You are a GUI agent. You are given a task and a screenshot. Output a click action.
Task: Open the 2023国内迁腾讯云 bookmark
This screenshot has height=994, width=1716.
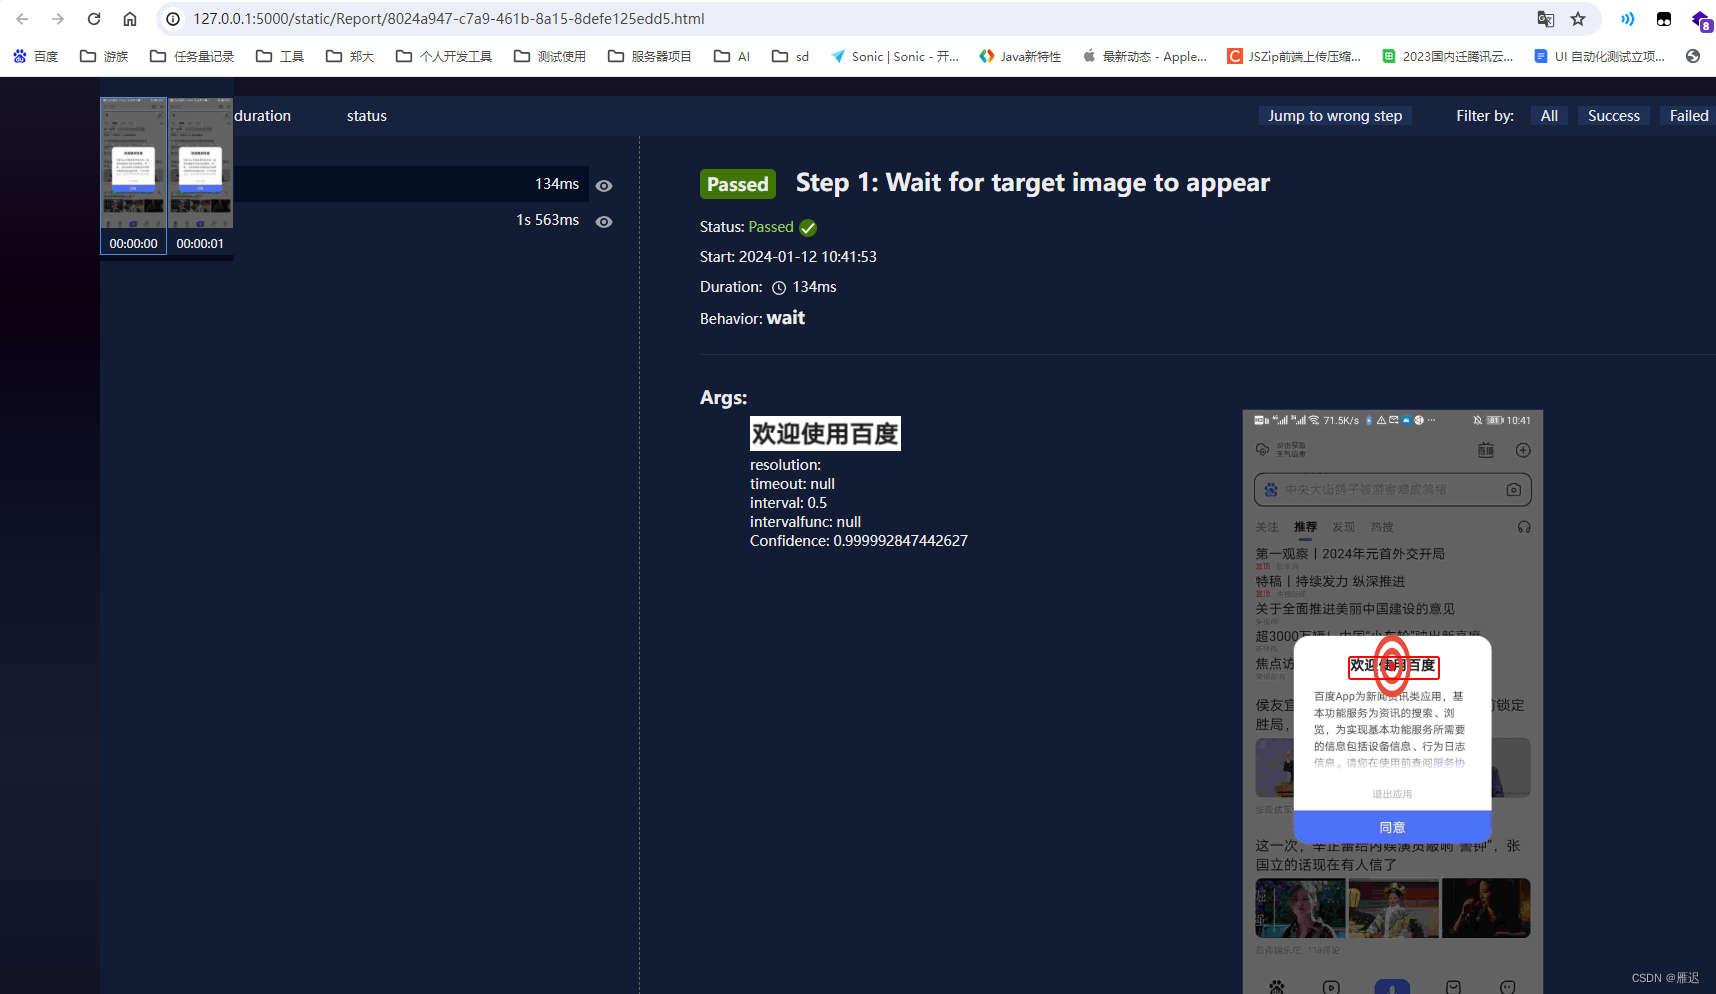click(x=1448, y=56)
